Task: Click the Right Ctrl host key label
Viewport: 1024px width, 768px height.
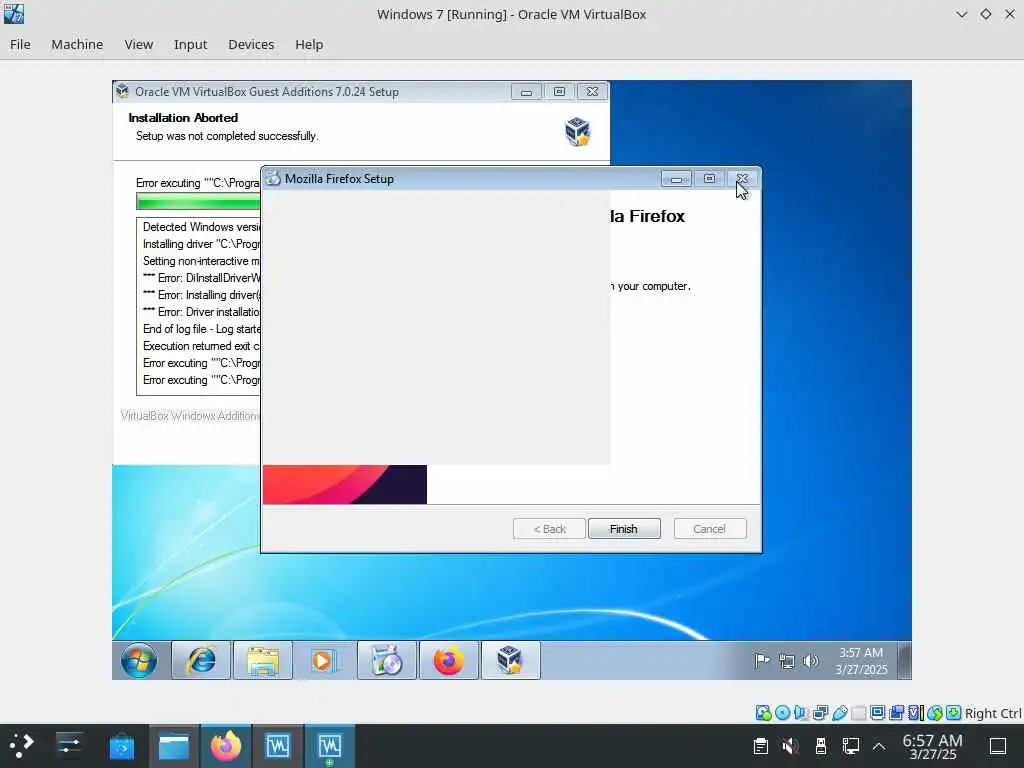Action: pos(993,713)
